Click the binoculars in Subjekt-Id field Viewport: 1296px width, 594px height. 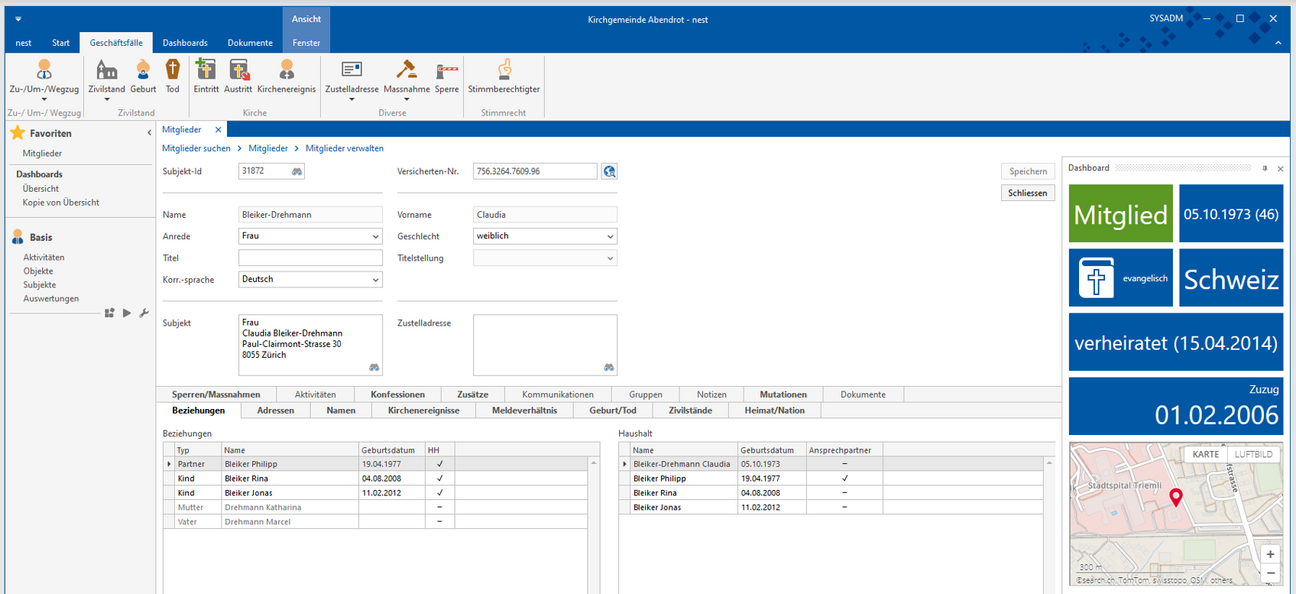pyautogui.click(x=297, y=172)
